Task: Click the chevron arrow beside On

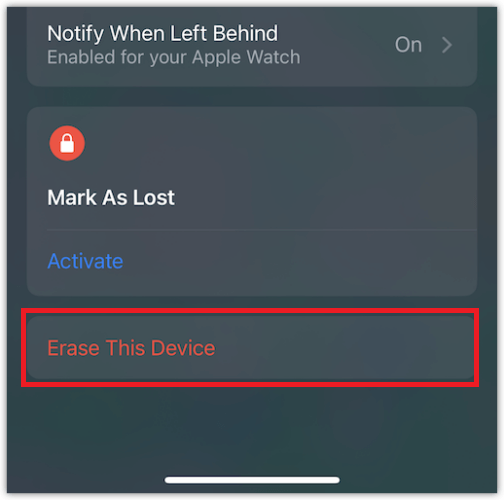Action: tap(447, 45)
